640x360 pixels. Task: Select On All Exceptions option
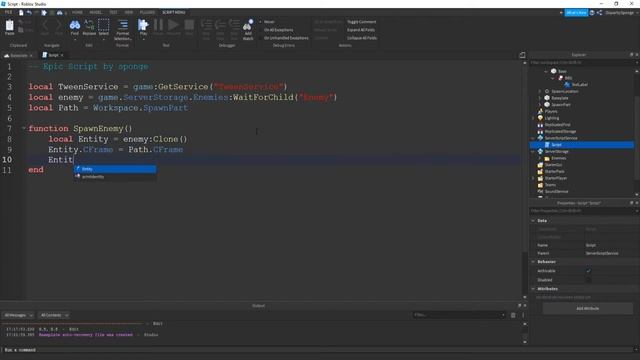[x=277, y=30]
